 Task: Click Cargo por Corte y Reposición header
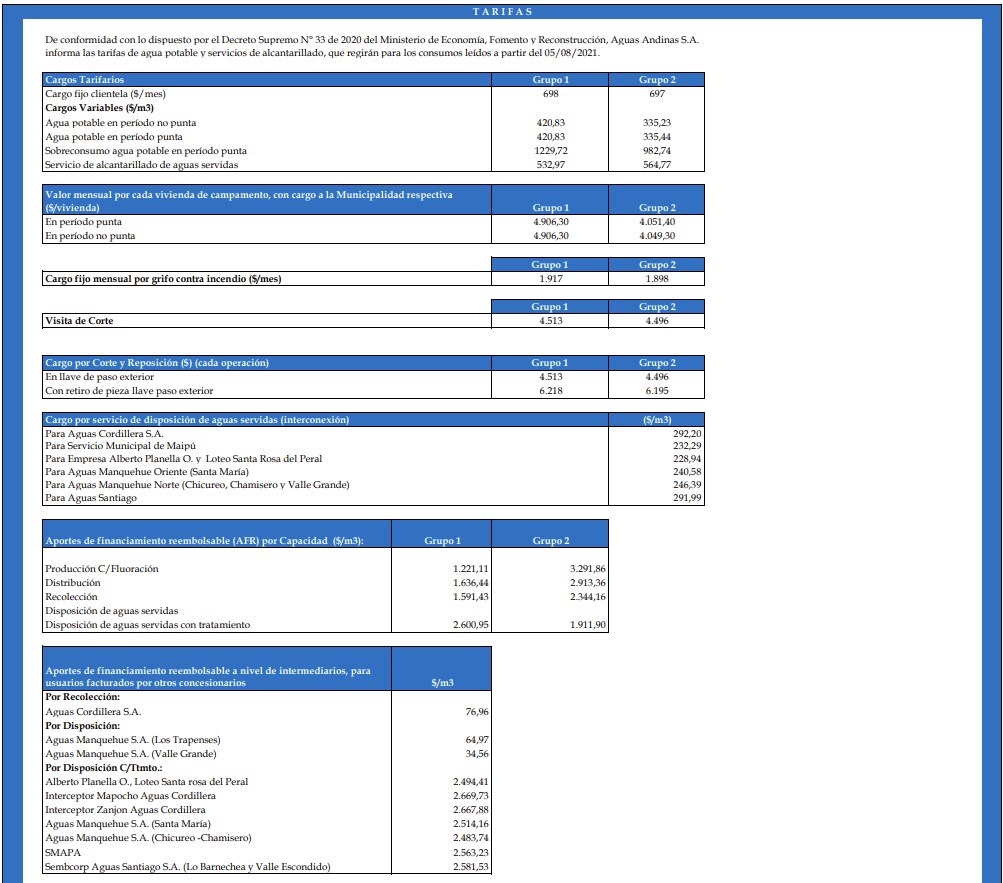point(157,363)
